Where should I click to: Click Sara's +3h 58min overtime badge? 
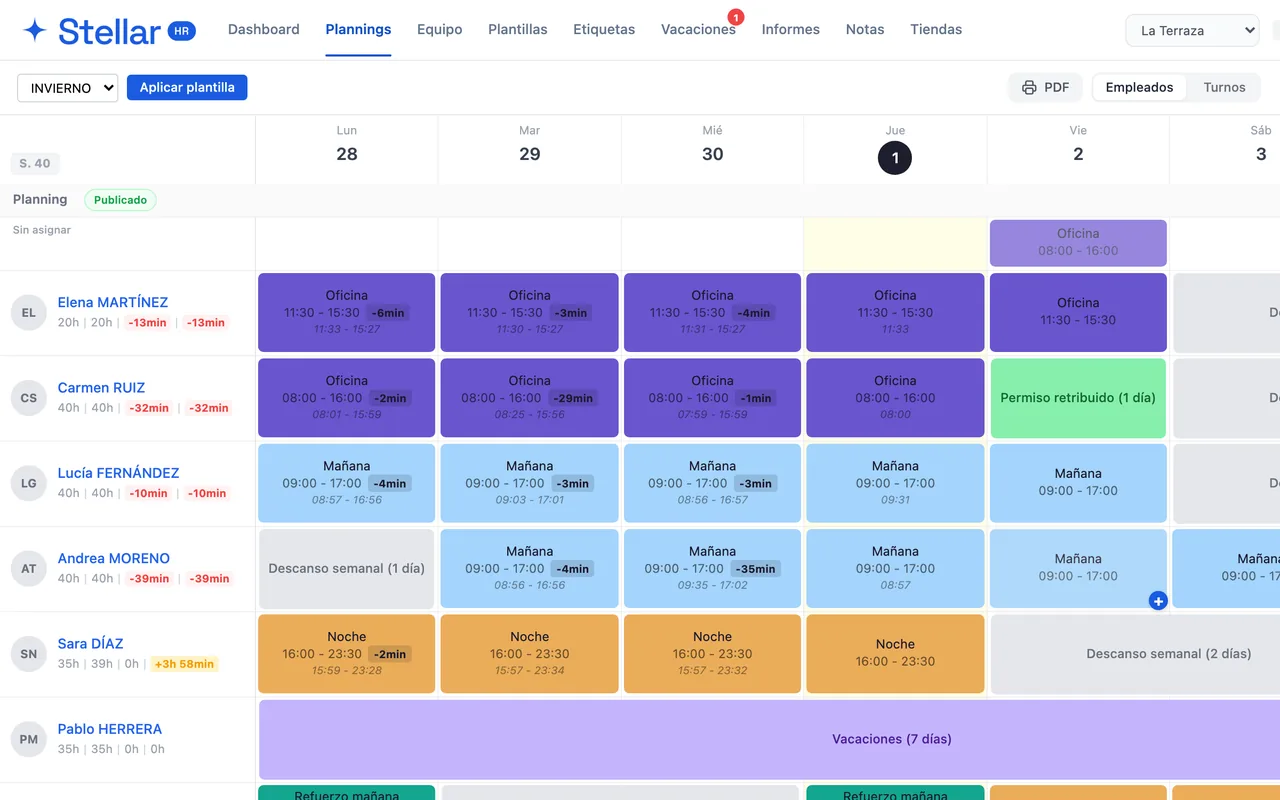click(184, 664)
